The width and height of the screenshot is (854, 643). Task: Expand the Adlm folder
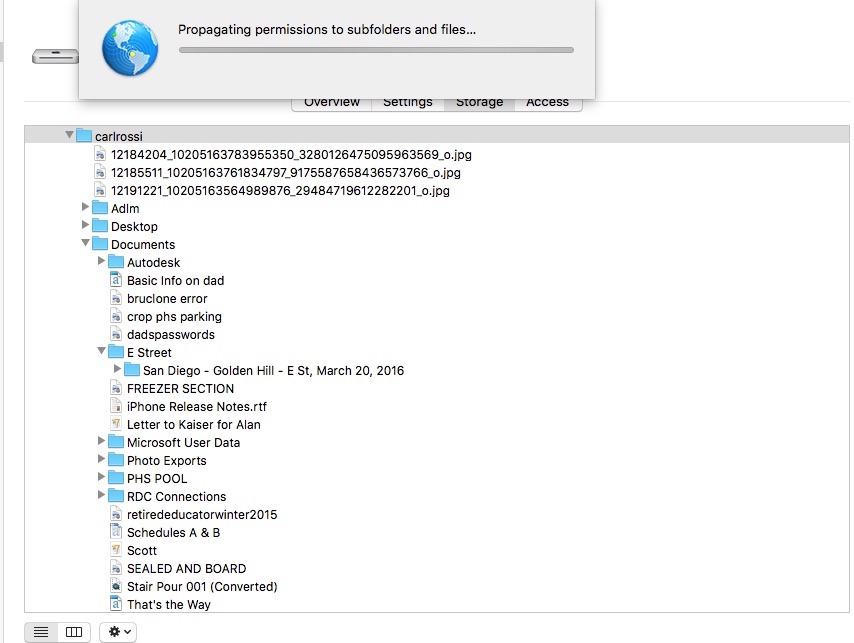[x=85, y=206]
